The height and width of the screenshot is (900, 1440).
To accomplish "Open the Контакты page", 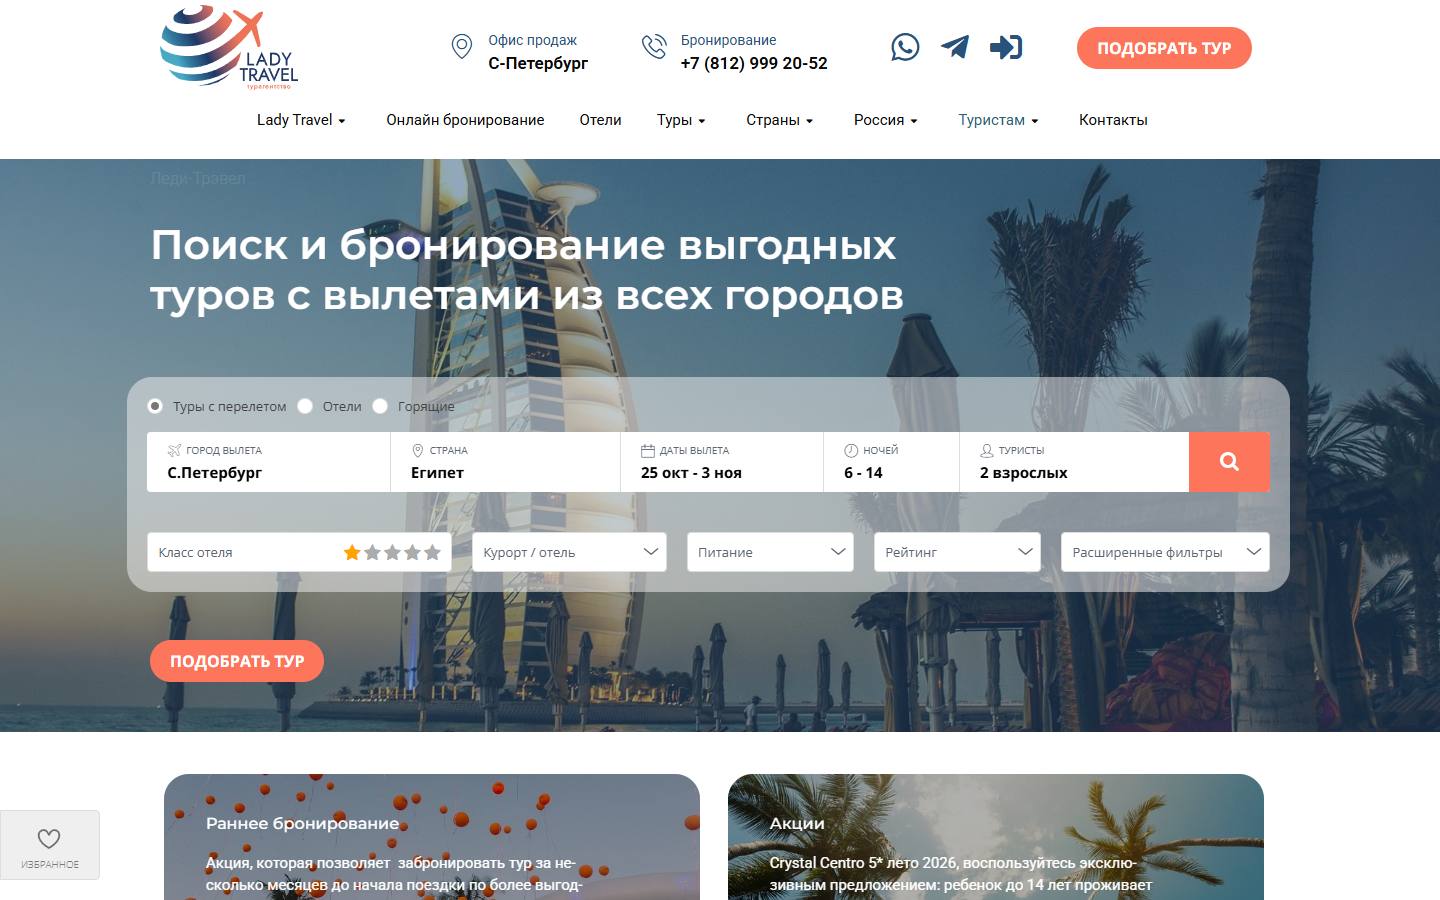I will coord(1113,120).
